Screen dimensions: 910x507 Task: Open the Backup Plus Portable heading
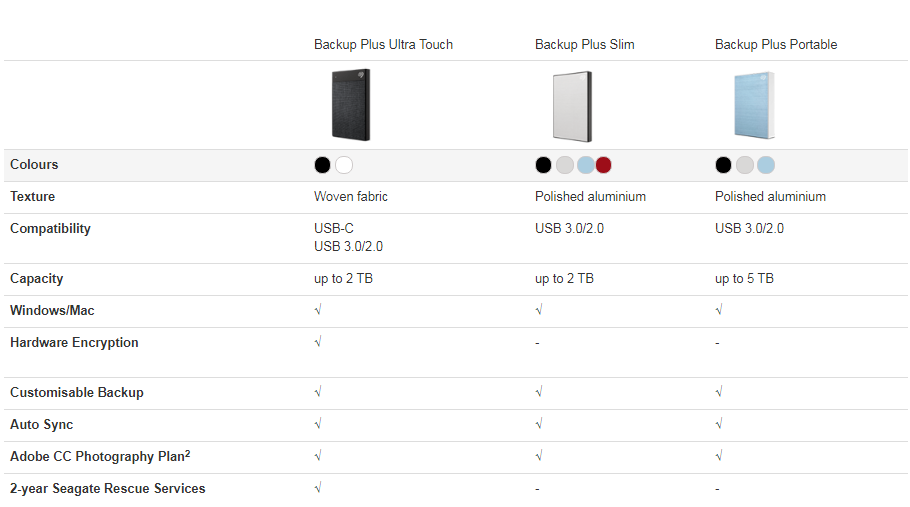pyautogui.click(x=776, y=45)
